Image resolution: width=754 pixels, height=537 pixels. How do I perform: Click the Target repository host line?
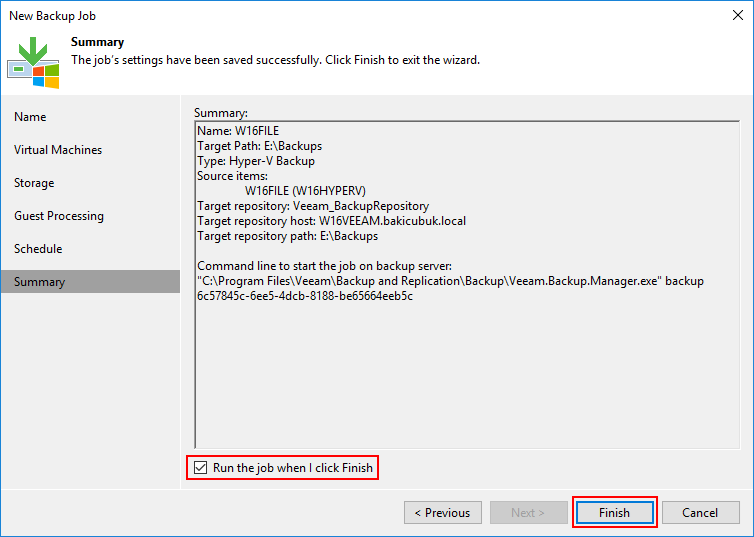tap(331, 221)
